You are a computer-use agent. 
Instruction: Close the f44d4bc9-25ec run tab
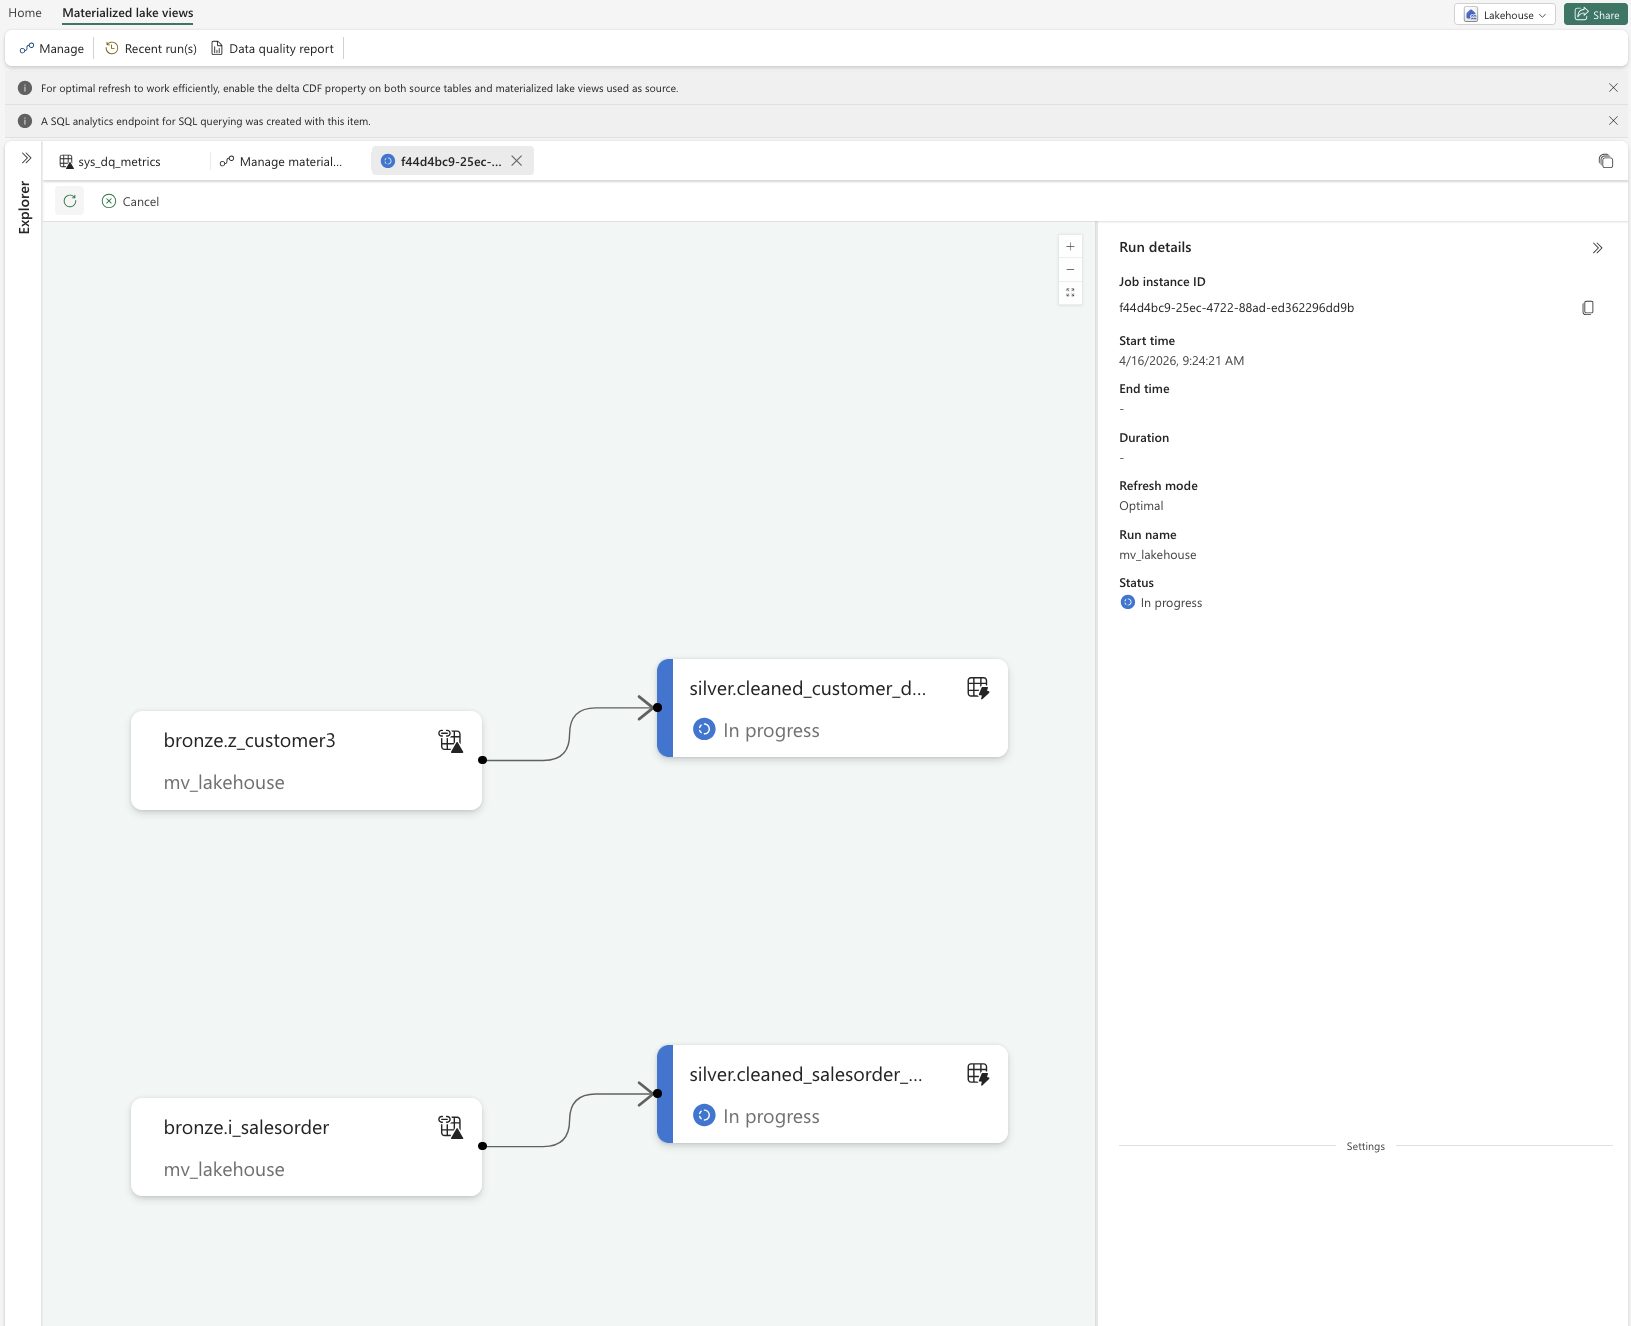(517, 161)
